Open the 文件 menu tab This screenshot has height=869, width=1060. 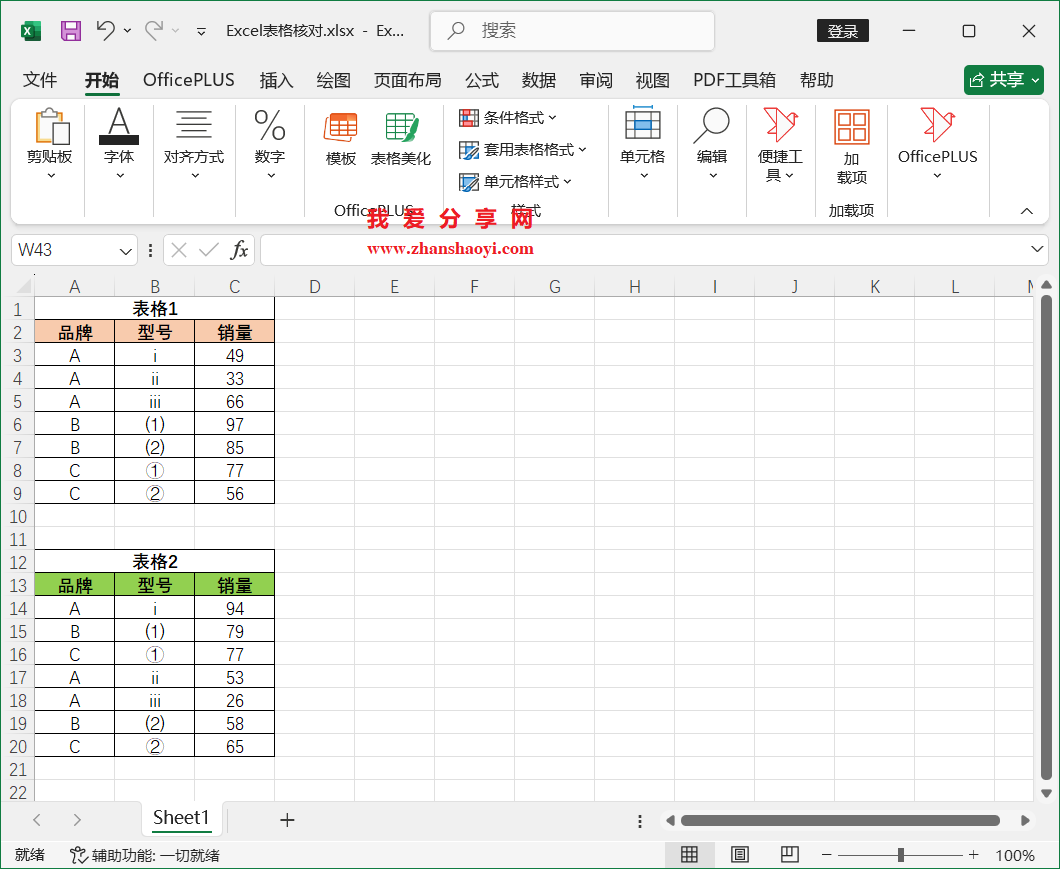(40, 80)
